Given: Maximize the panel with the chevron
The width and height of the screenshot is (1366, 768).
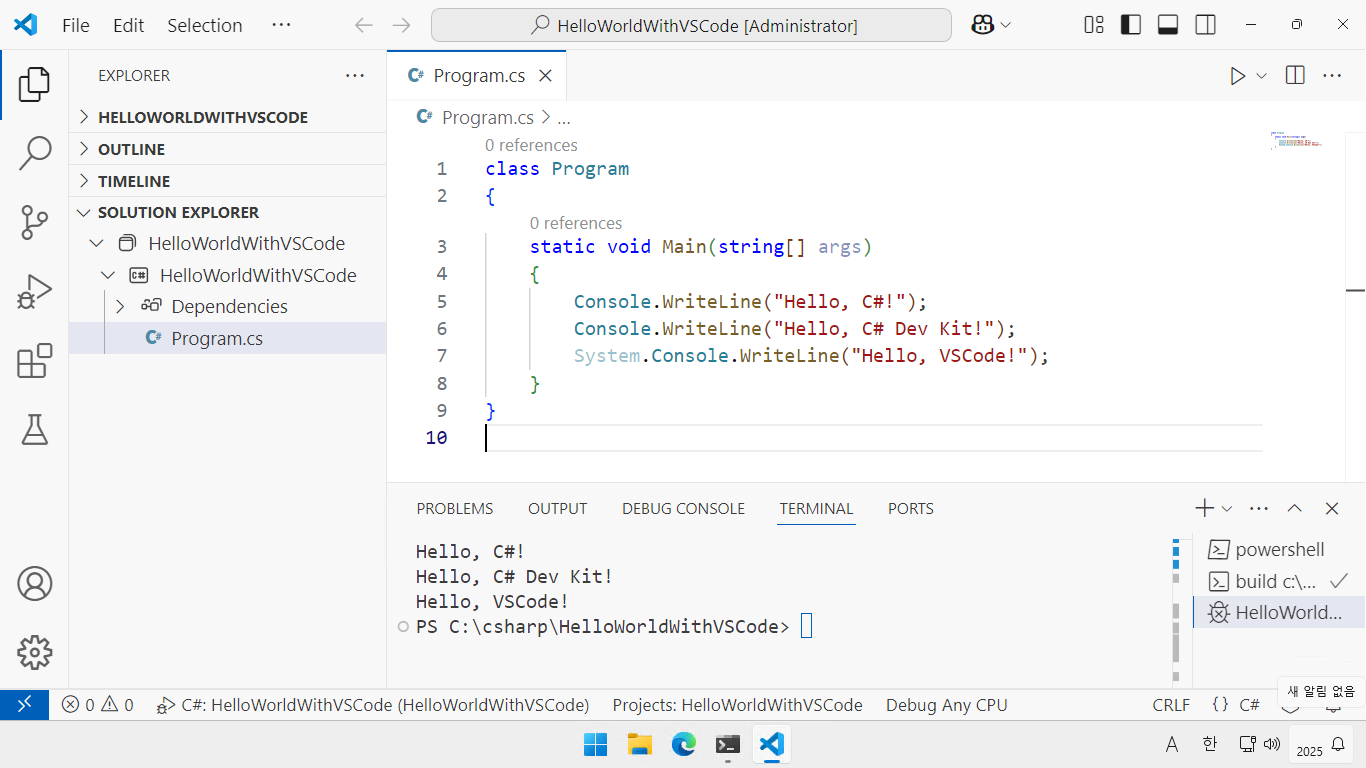Looking at the screenshot, I should tap(1295, 508).
